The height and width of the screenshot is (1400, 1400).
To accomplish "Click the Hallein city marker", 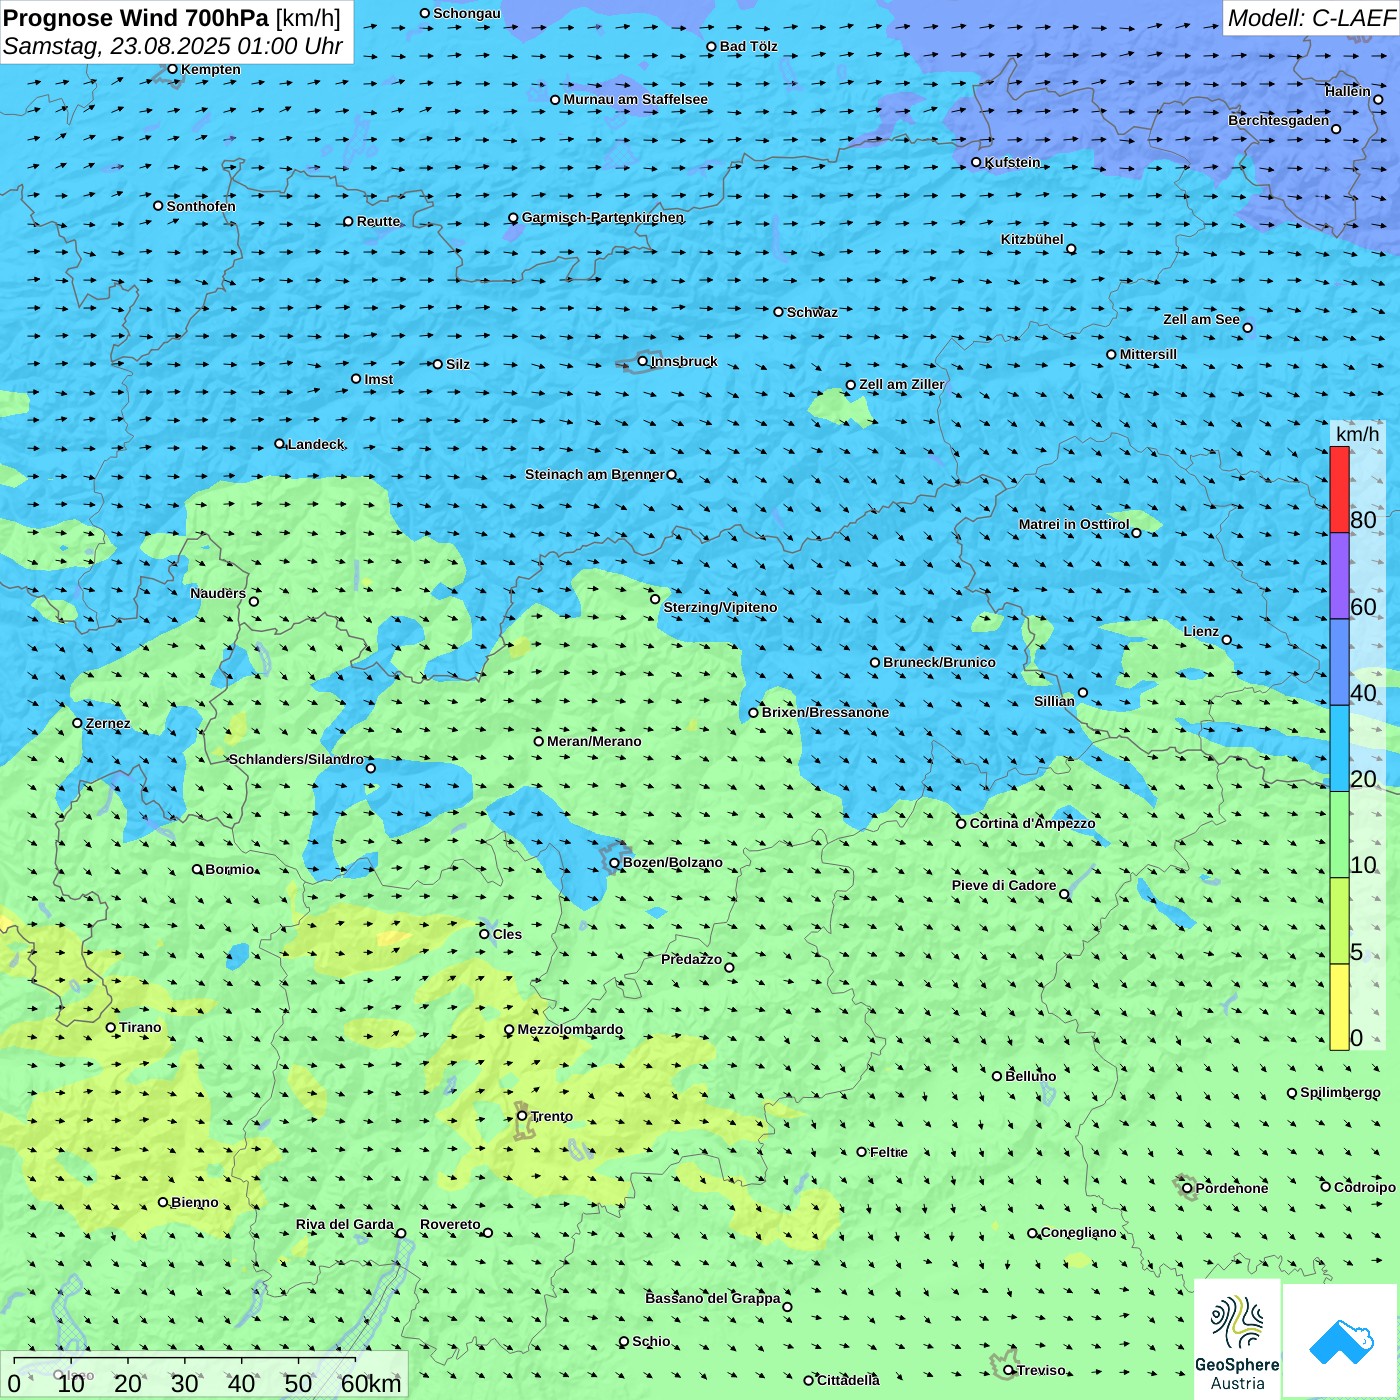I will pyautogui.click(x=1378, y=99).
